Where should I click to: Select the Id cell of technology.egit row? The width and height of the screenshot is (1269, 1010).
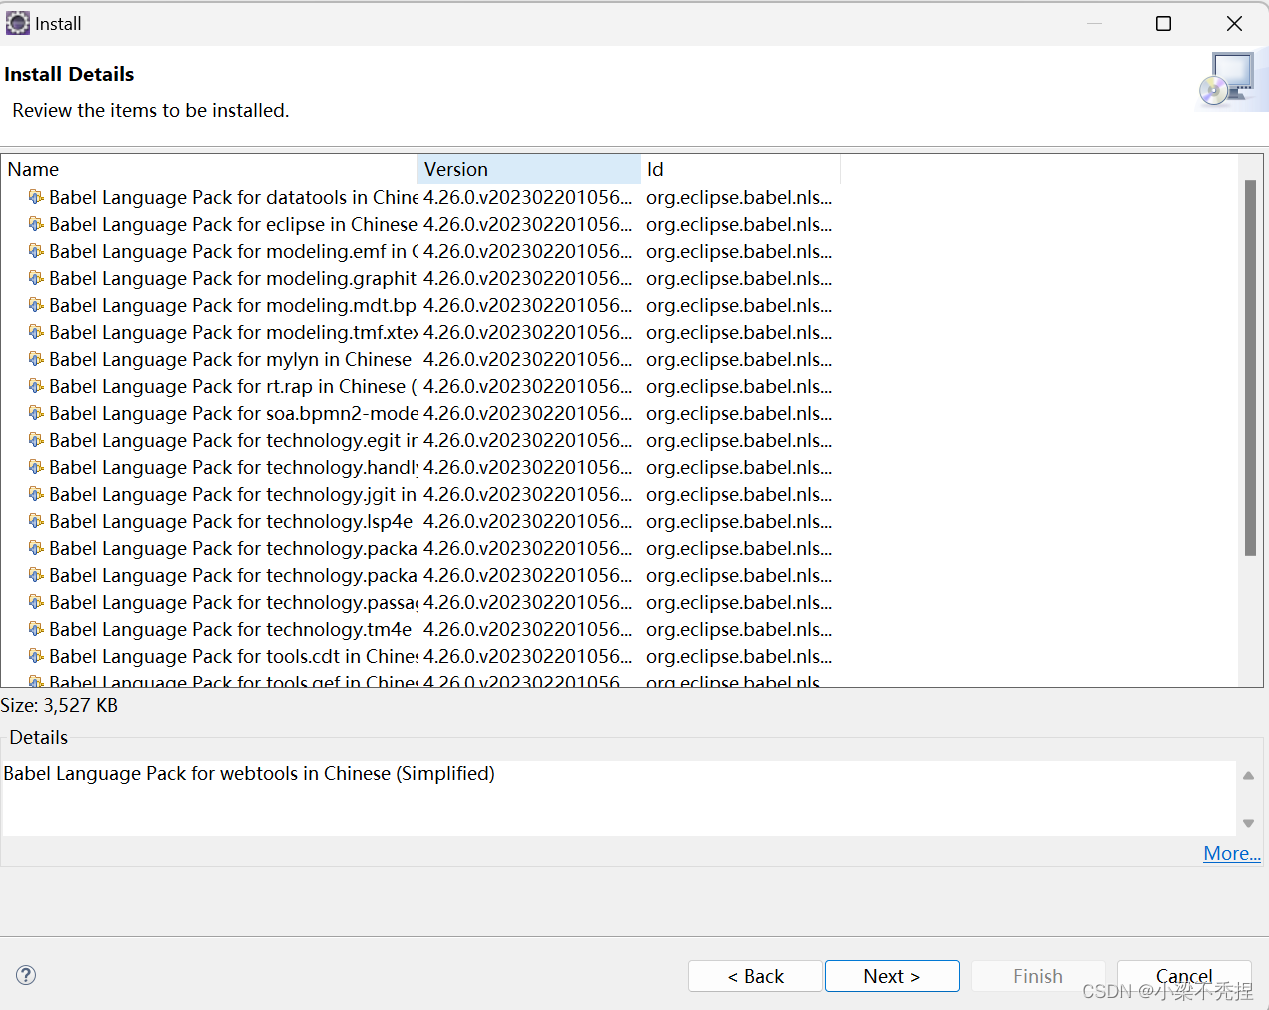(x=739, y=440)
